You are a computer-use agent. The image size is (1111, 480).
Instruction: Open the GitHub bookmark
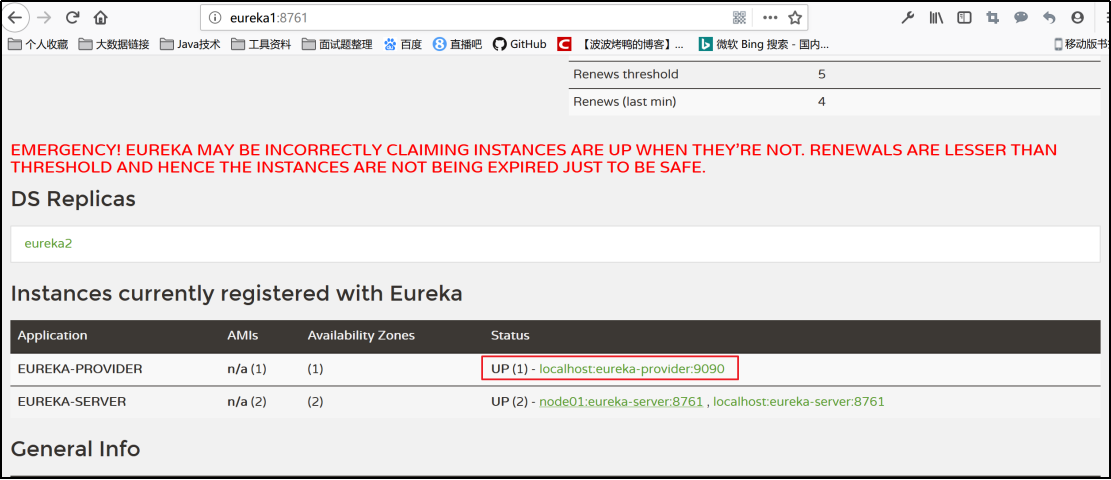click(x=519, y=44)
